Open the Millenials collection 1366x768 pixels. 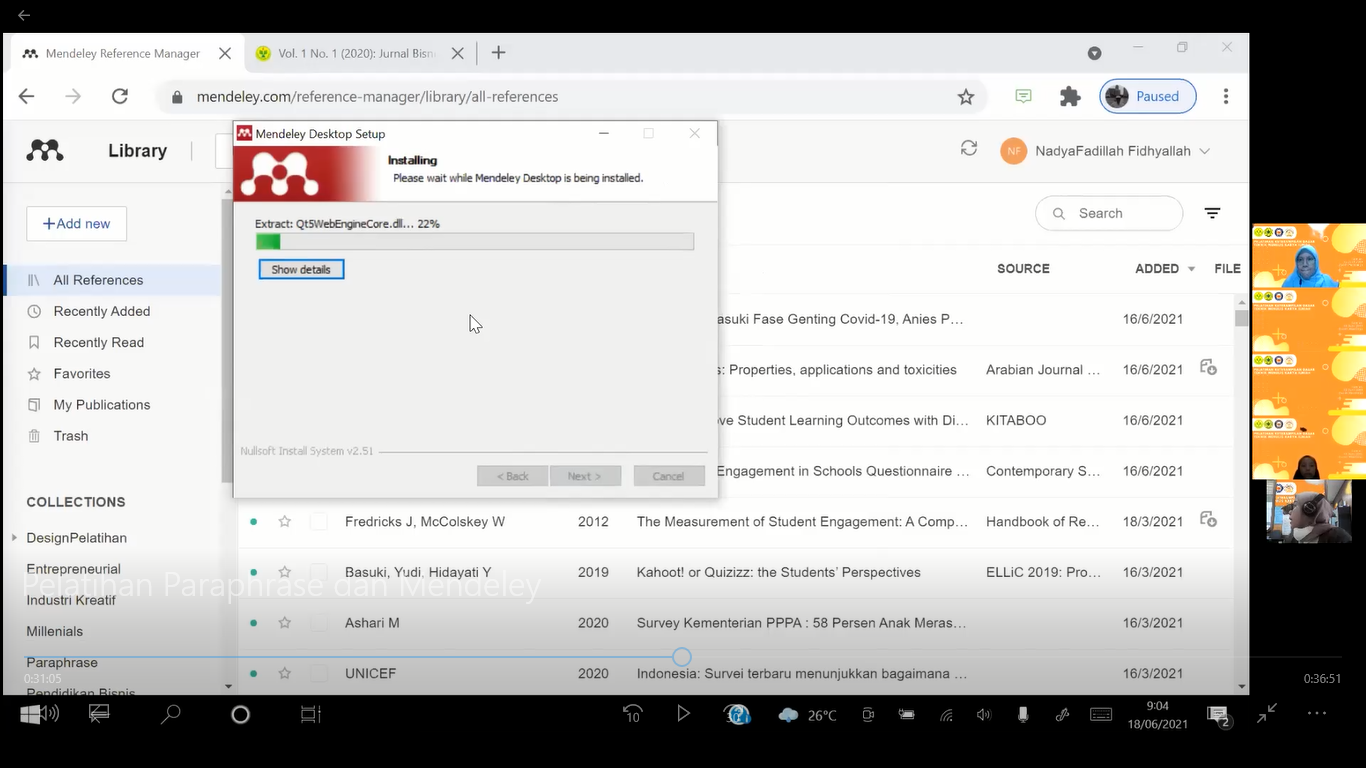coord(54,631)
